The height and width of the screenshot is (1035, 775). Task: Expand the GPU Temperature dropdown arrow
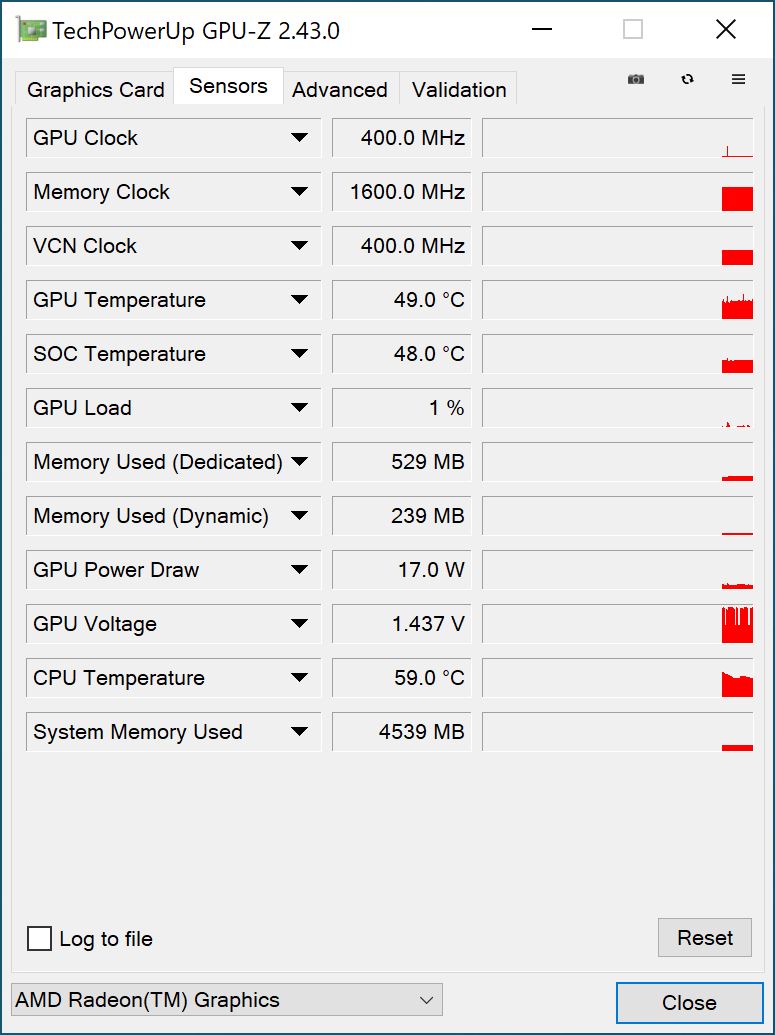[299, 300]
